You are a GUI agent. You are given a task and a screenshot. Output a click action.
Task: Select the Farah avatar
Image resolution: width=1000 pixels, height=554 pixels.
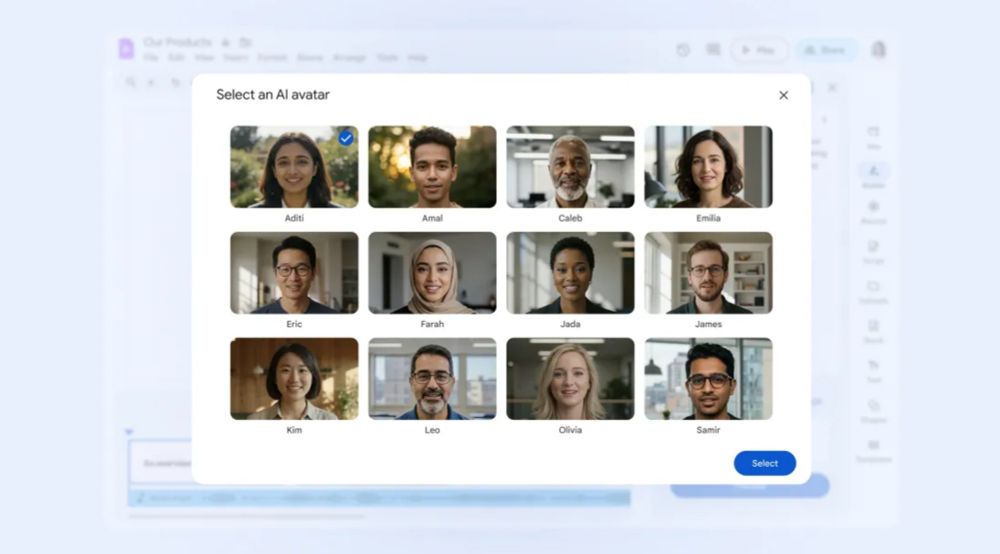[x=432, y=272]
